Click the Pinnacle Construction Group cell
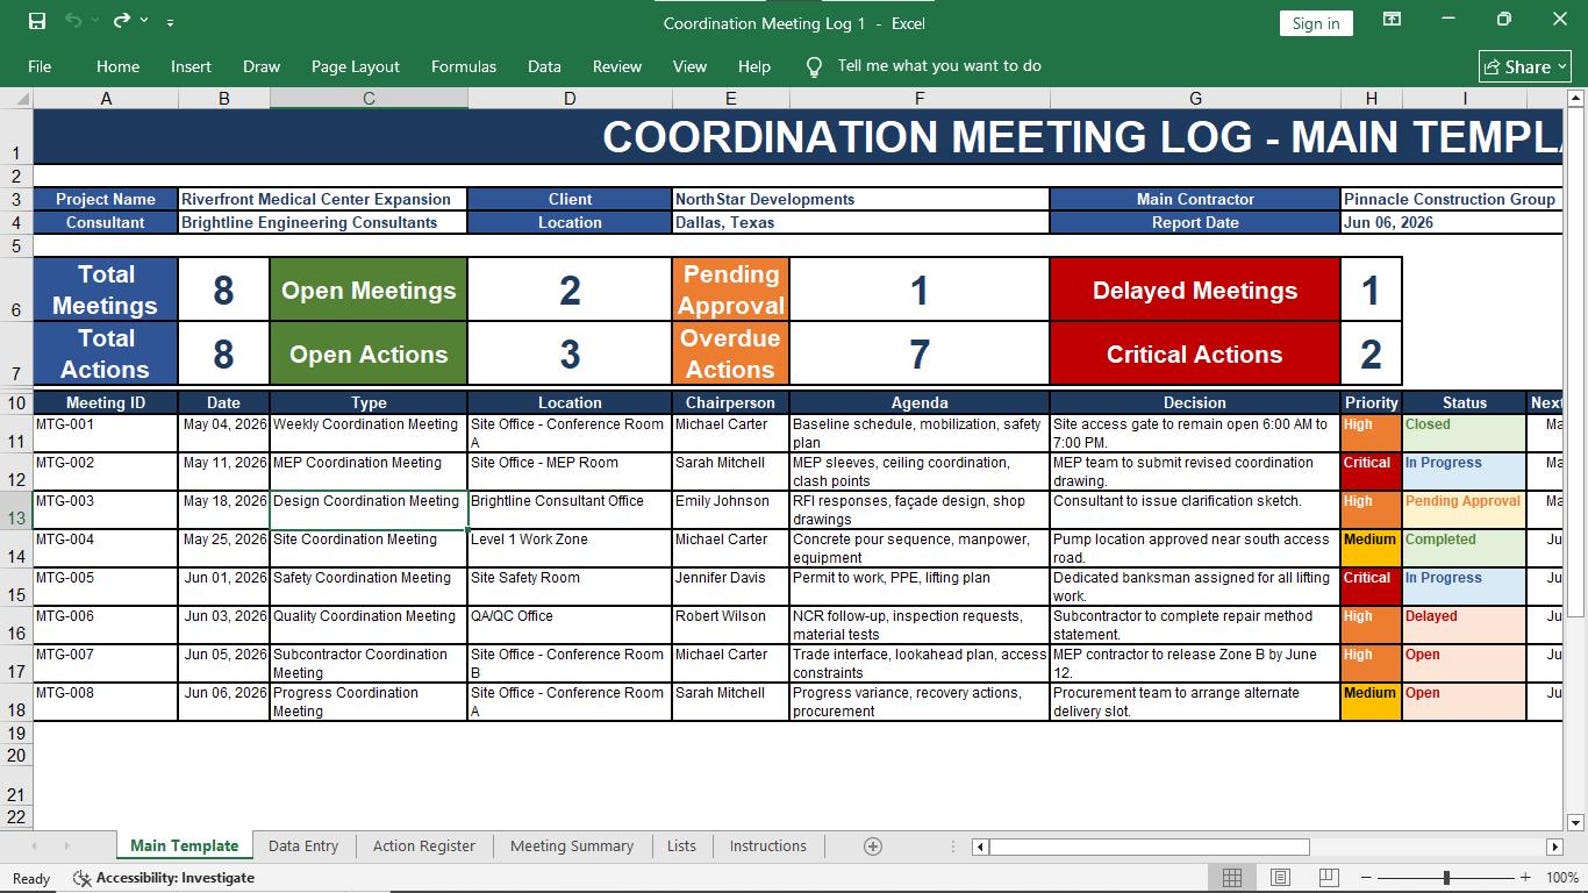Screen dimensions: 1588x893 pos(1451,199)
